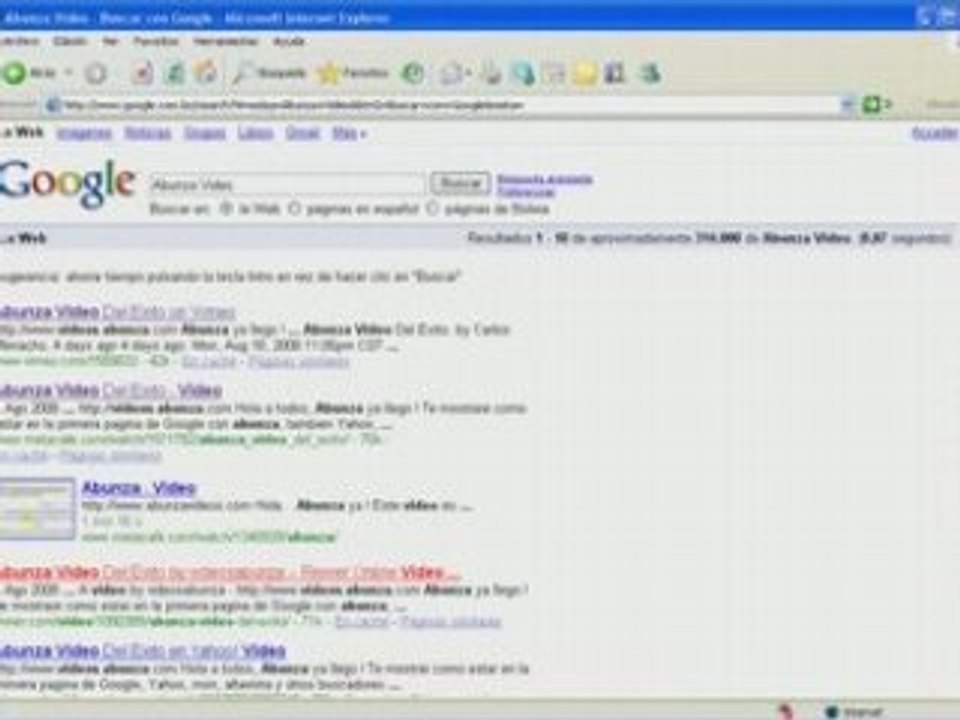Open History with the green clock icon
Image resolution: width=960 pixels, height=720 pixels.
[413, 73]
